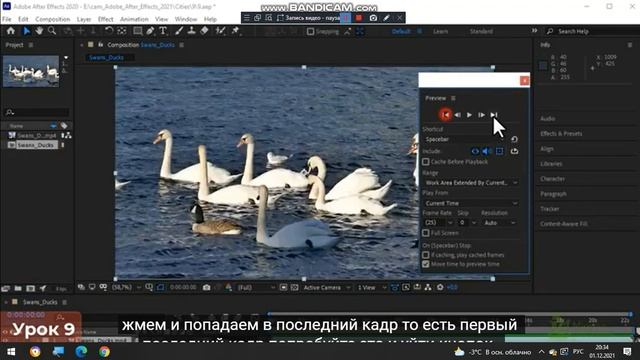Open the Animation menu

pyautogui.click(x=134, y=19)
